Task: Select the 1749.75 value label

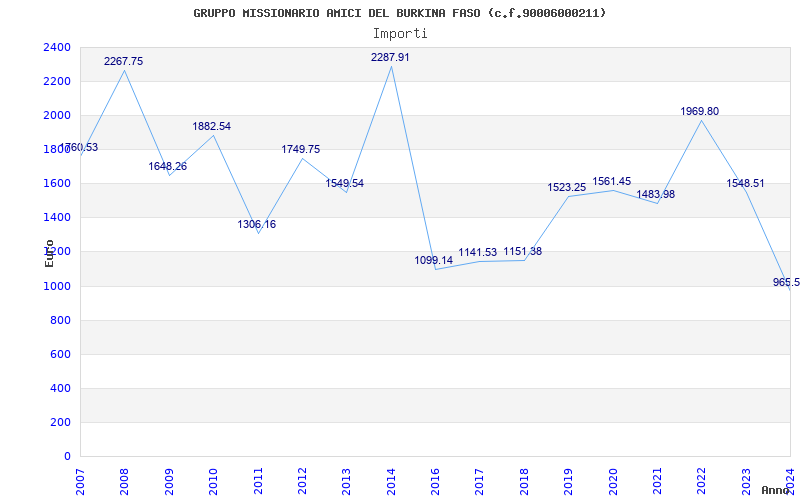Action: (300, 150)
